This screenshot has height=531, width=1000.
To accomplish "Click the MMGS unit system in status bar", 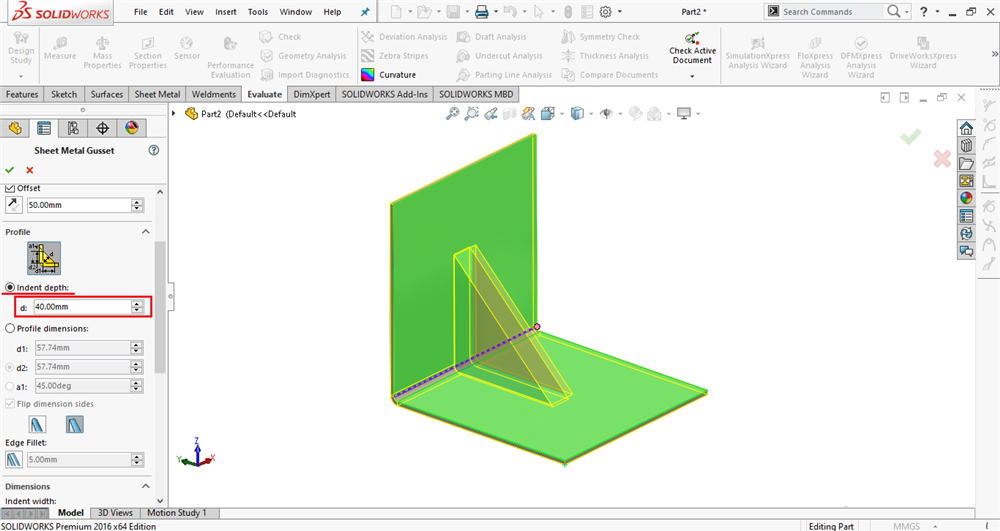I will 906,526.
